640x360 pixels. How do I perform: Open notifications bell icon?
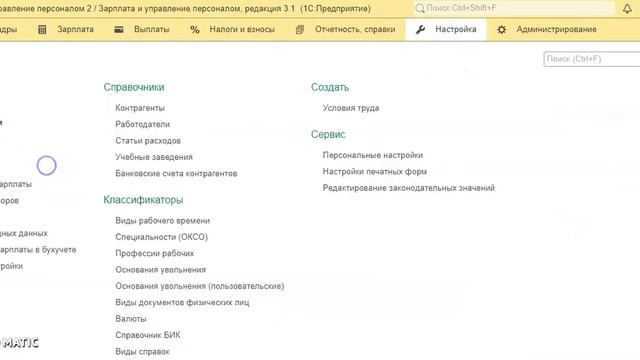627,8
